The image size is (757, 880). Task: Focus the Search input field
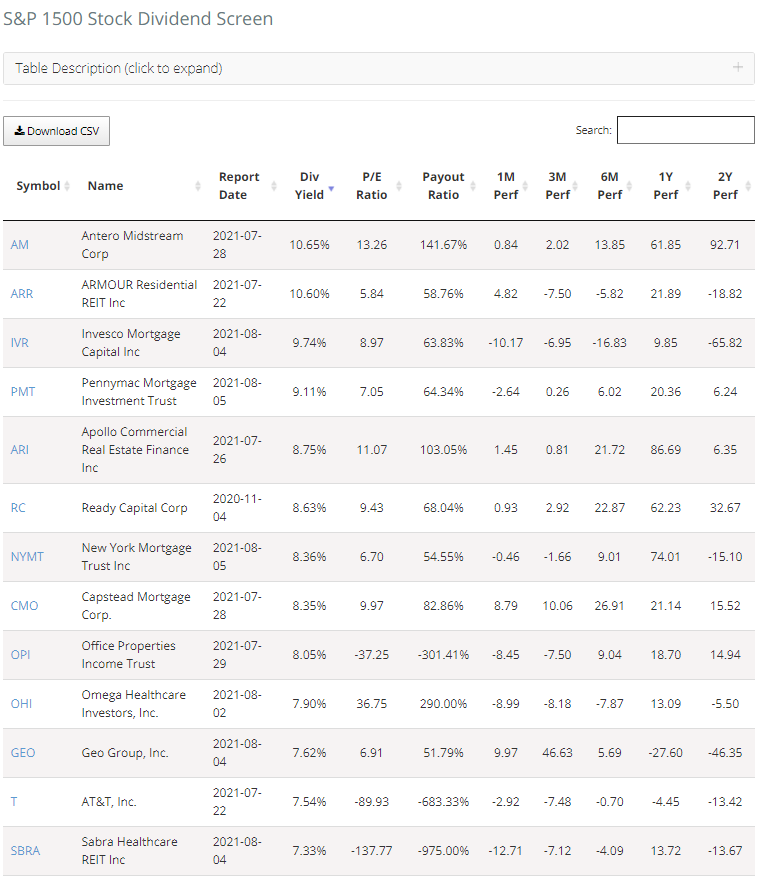click(685, 130)
